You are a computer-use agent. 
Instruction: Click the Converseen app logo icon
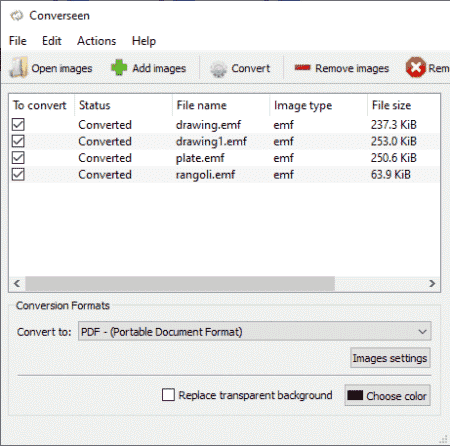17,15
